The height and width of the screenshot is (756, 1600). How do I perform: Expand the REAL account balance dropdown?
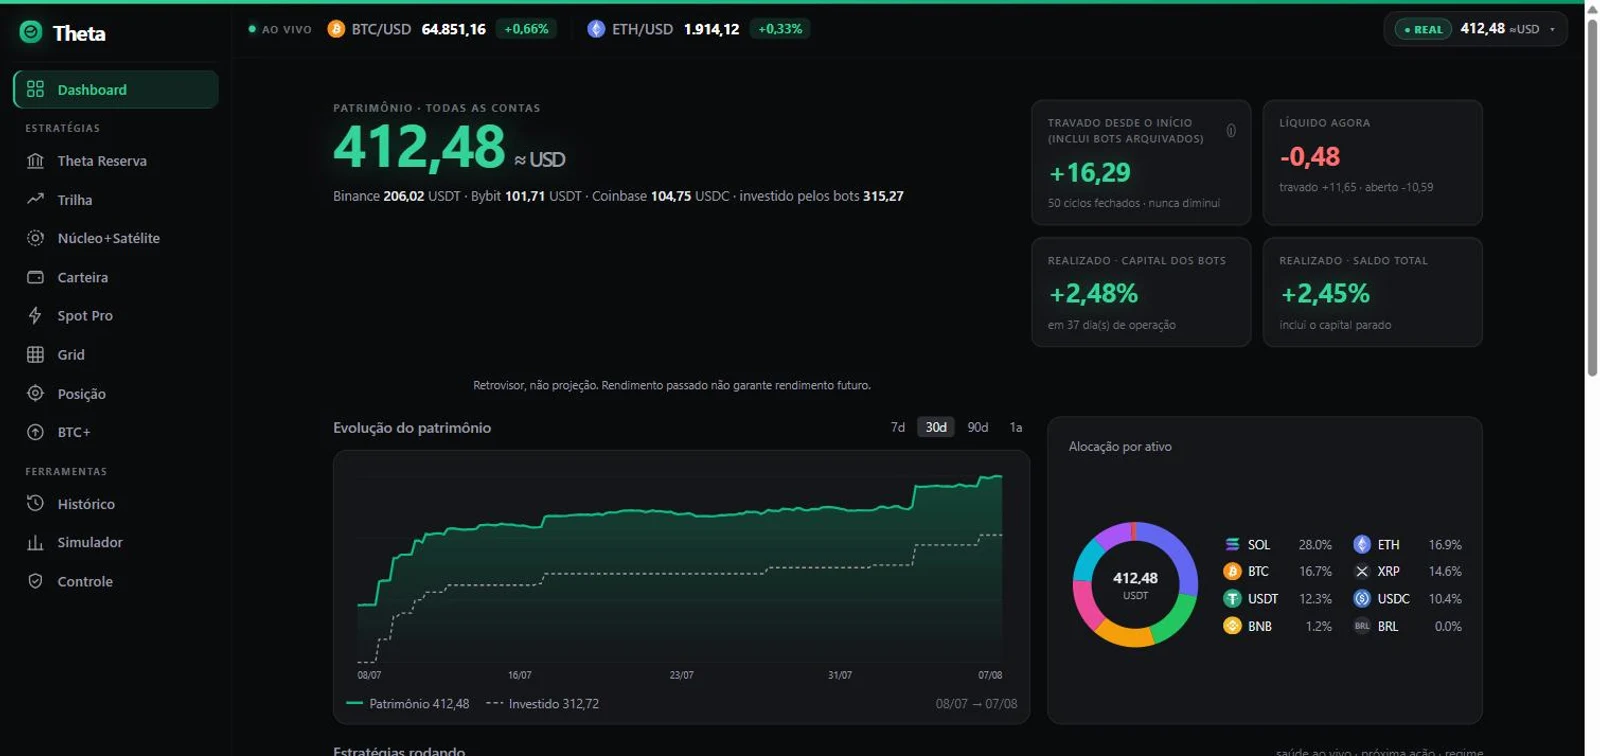pyautogui.click(x=1476, y=29)
